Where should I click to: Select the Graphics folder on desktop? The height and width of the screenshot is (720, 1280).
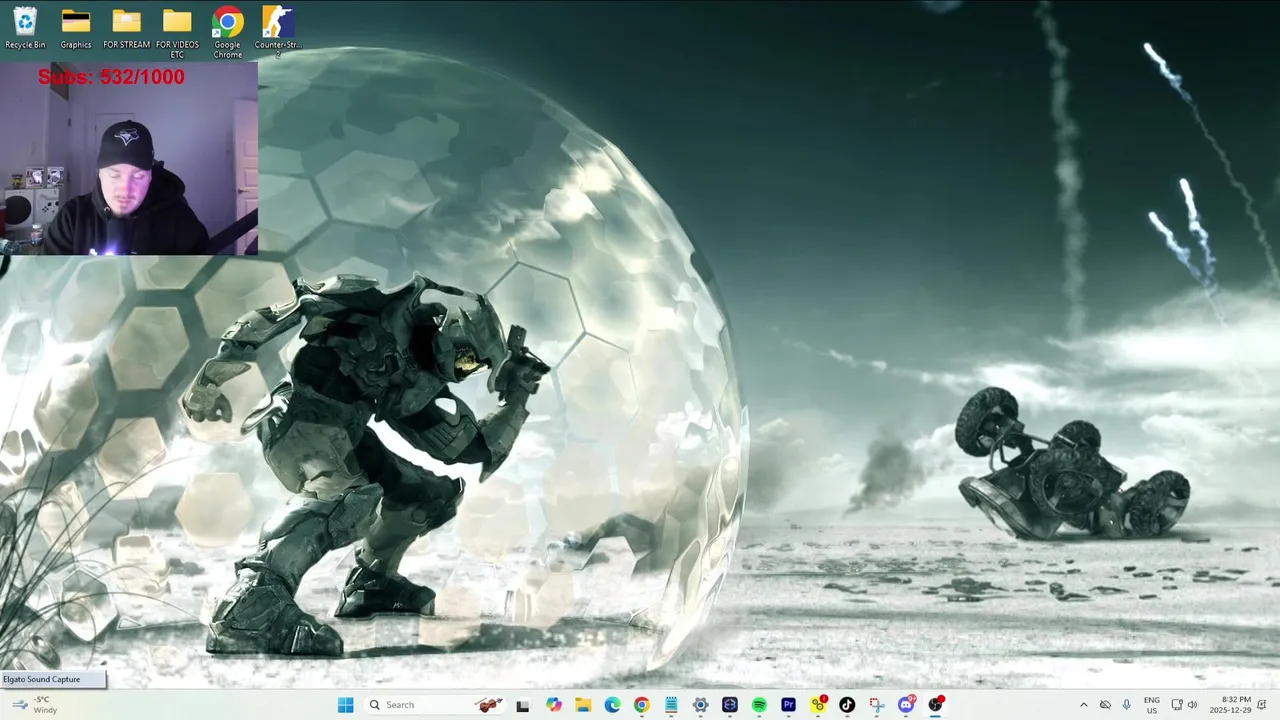[76, 28]
